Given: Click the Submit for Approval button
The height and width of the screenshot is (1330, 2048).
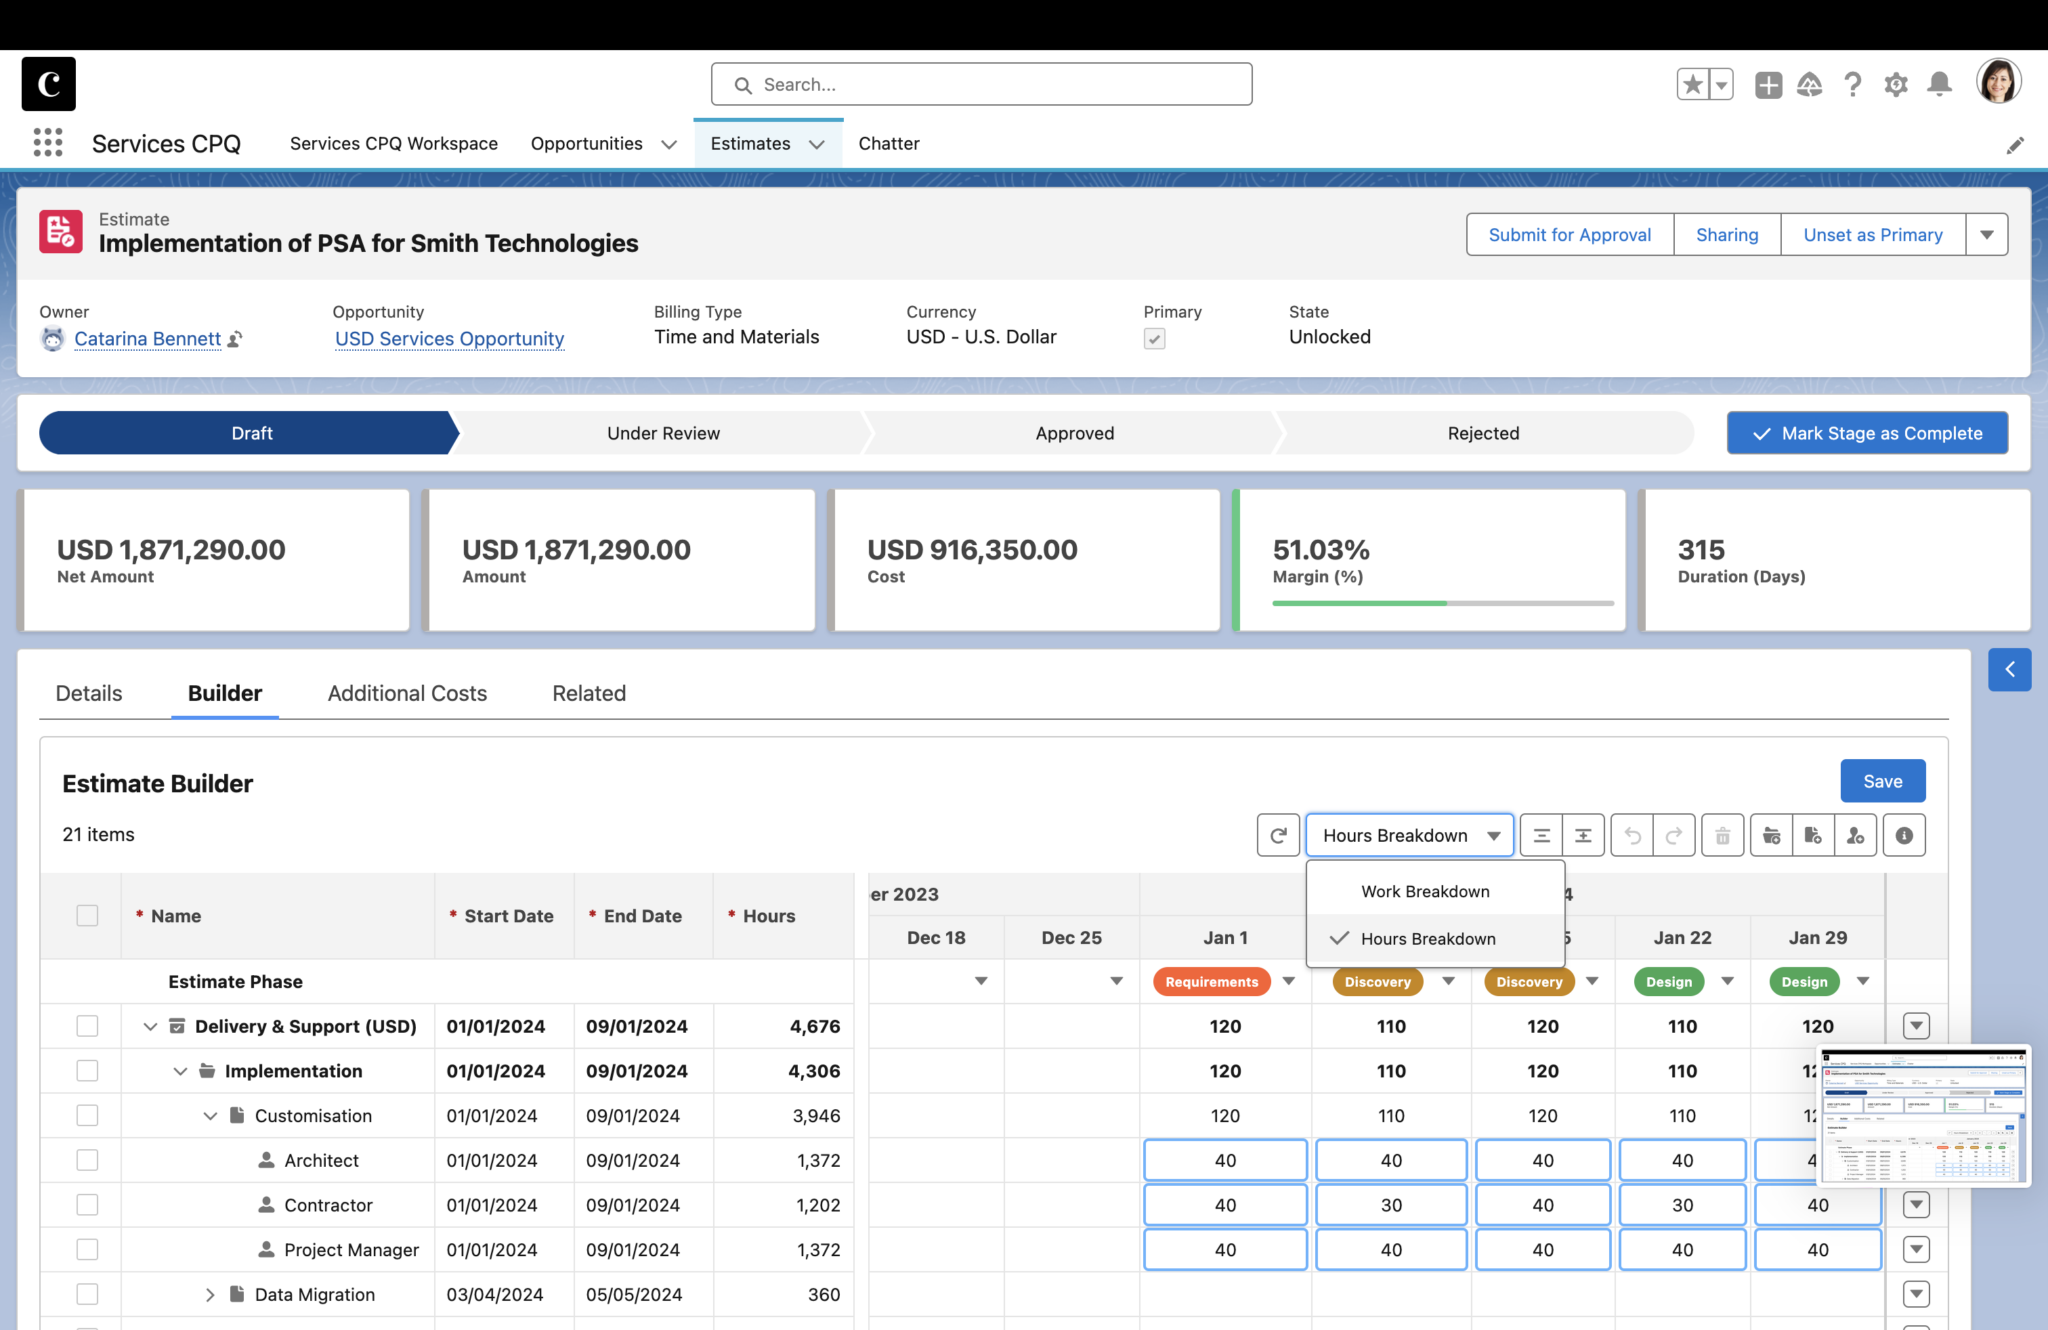Looking at the screenshot, I should (x=1569, y=234).
